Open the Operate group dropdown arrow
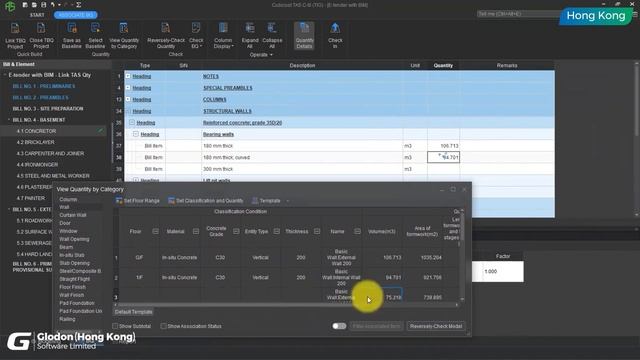 tap(271, 55)
